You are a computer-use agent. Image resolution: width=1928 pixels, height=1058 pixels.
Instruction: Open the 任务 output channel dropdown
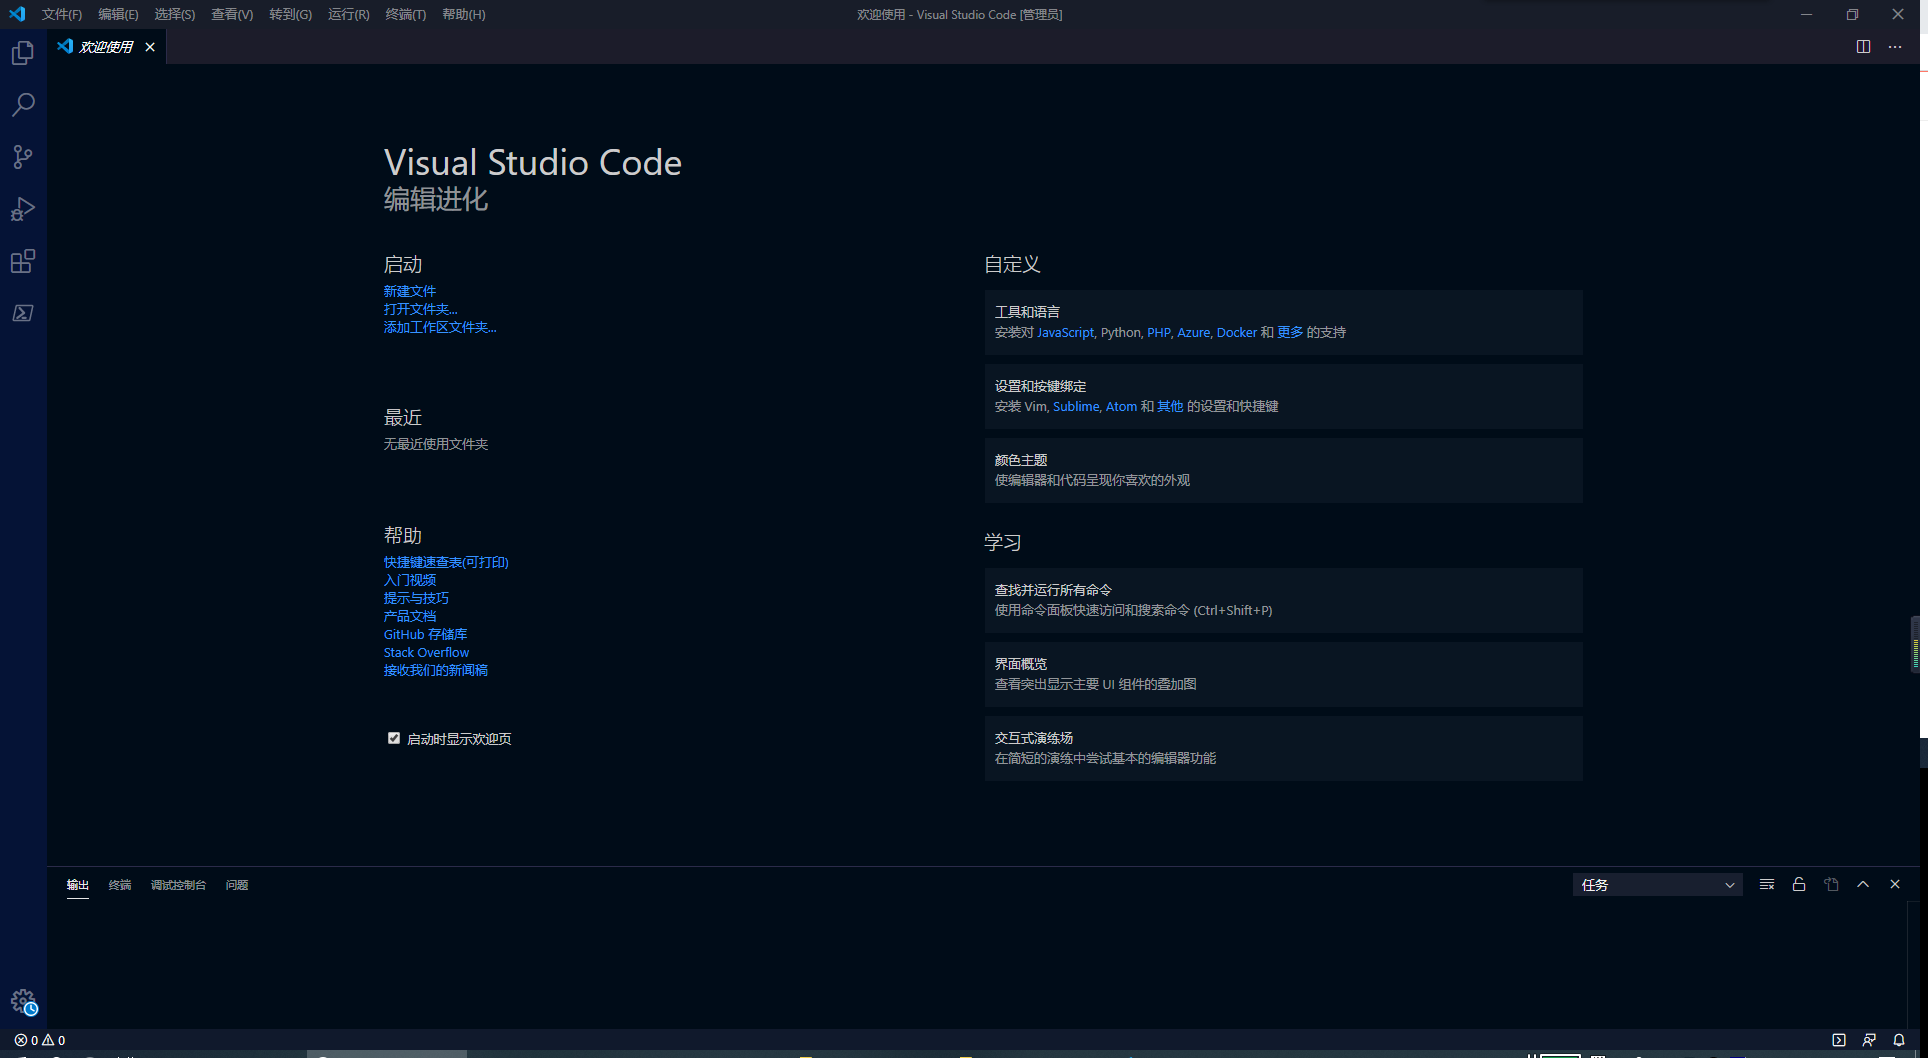coord(1657,885)
